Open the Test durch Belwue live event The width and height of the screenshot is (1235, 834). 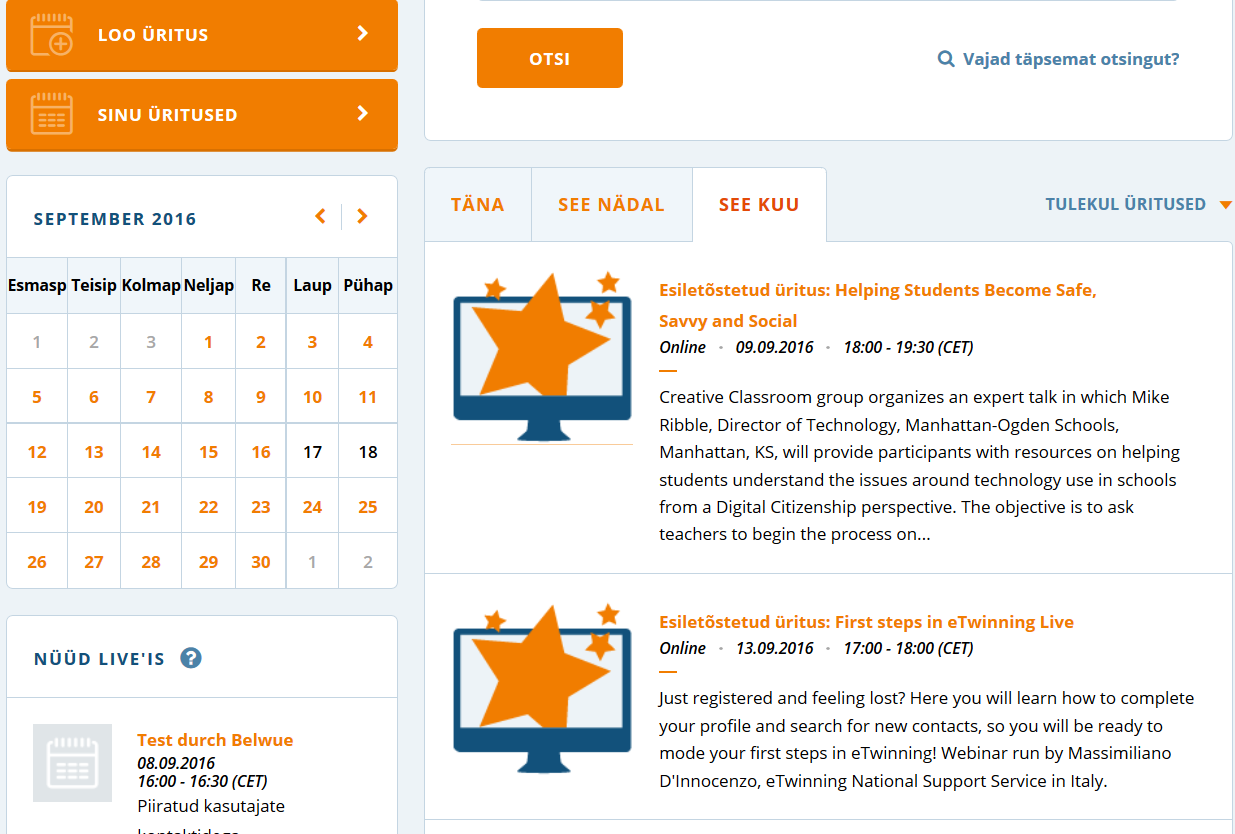[215, 740]
